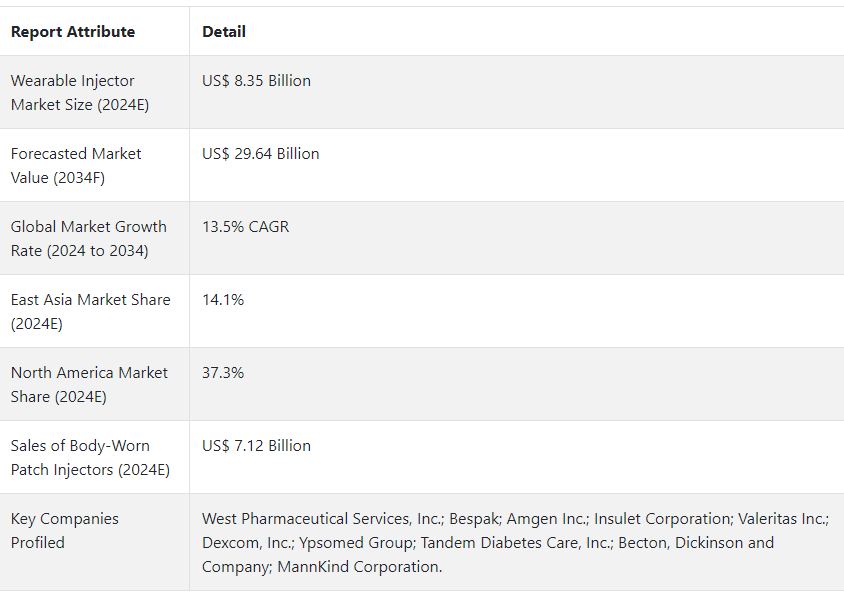Image resolution: width=844 pixels, height=596 pixels.
Task: Click 'East Asia Market Share (2024E)' cell
Action: click(x=90, y=312)
